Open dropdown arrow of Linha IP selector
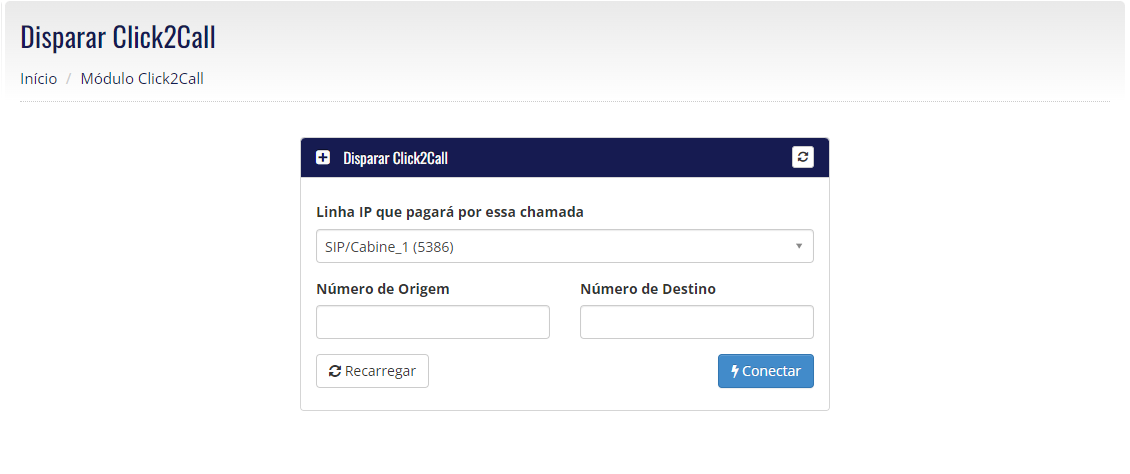The image size is (1130, 474). point(798,246)
